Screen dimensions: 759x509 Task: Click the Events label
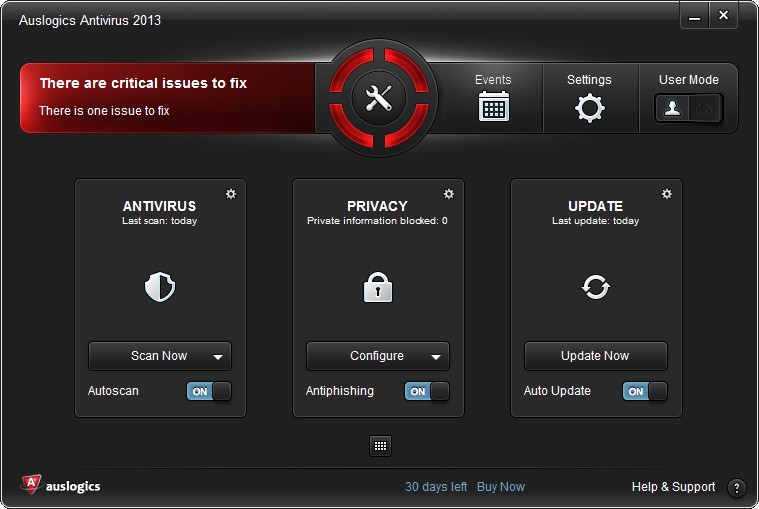click(493, 80)
